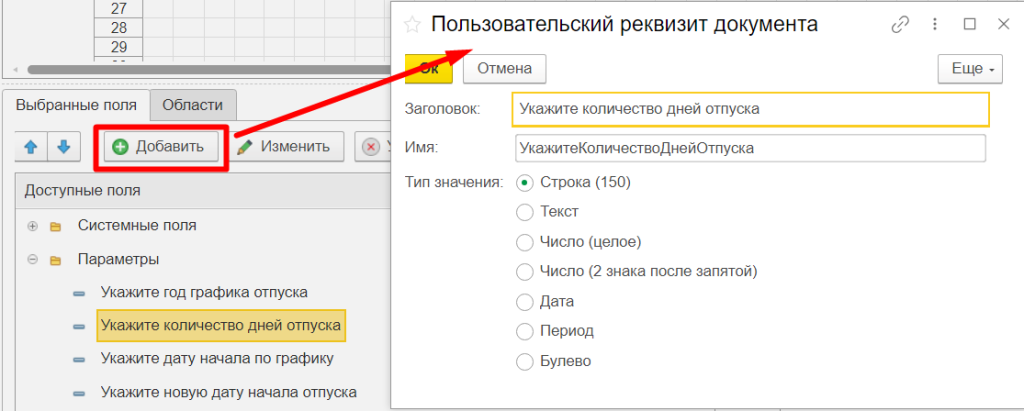Click into the Имя input field
1024x411 pixels.
749,148
